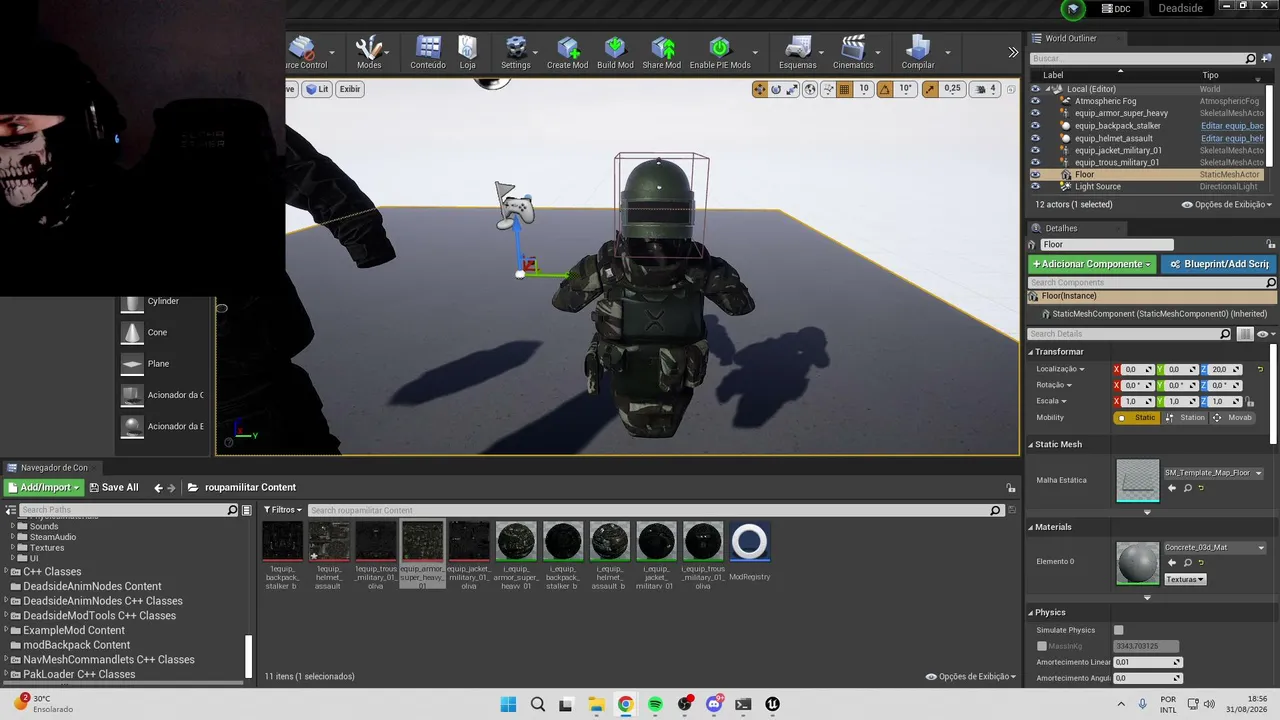The width and height of the screenshot is (1280, 720).
Task: Open property matrix icon beside Search Details
Action: [1245, 334]
